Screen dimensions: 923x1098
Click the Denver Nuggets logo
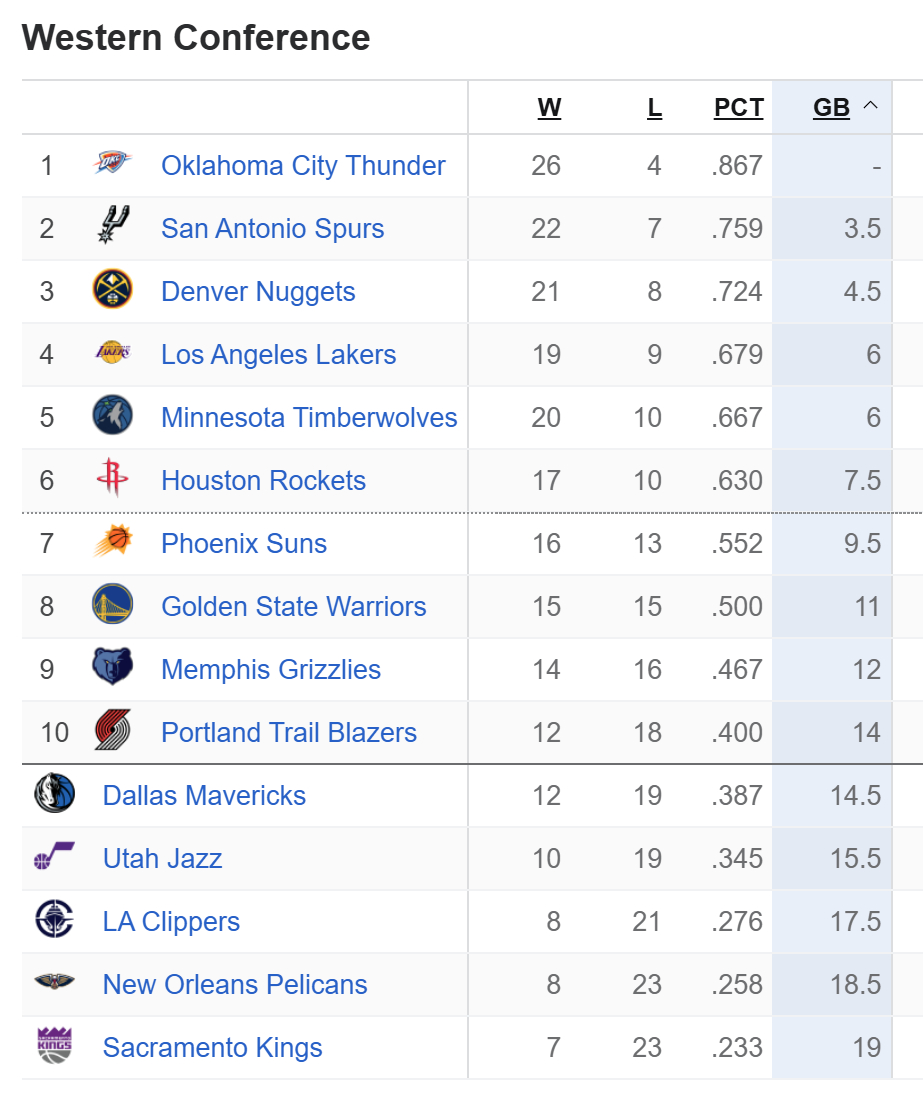(112, 290)
